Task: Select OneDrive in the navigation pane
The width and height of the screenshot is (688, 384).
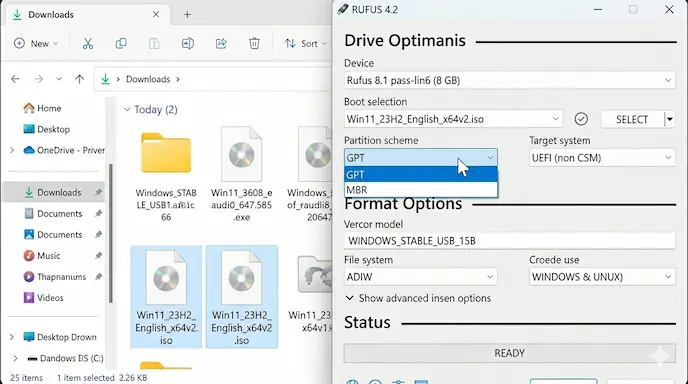Action: point(64,150)
